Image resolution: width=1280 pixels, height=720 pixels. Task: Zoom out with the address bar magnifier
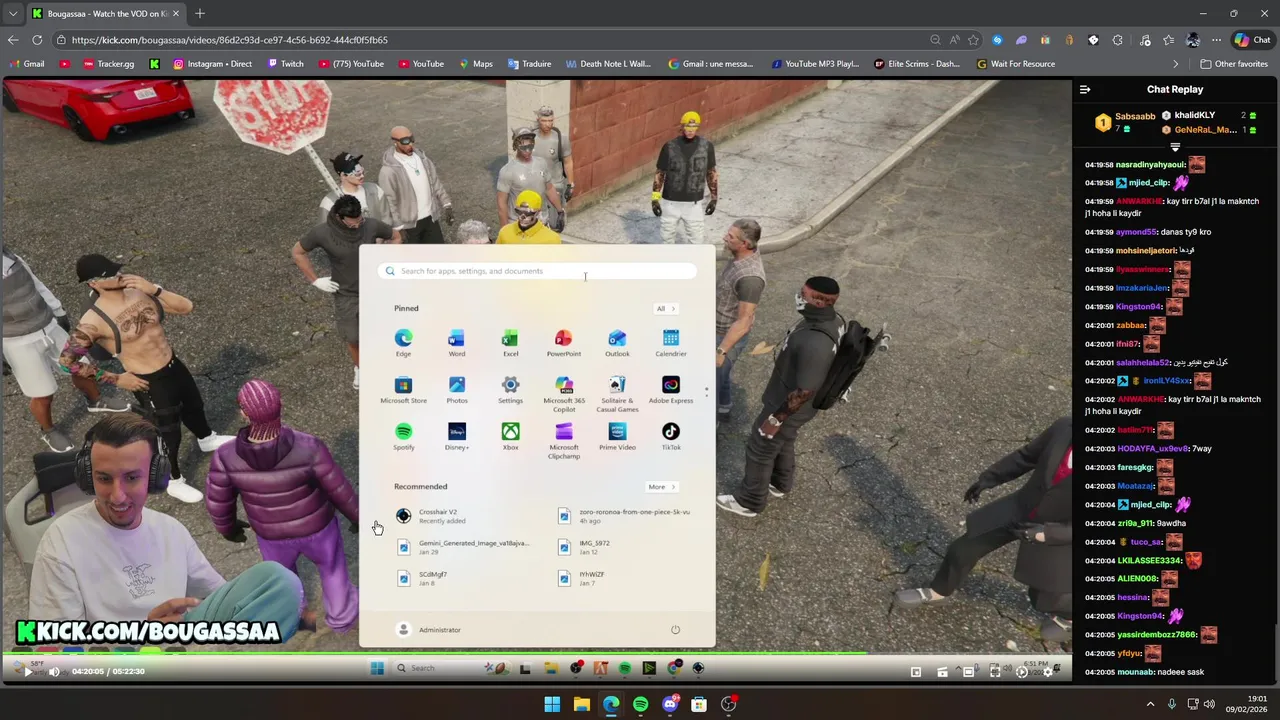click(x=935, y=40)
